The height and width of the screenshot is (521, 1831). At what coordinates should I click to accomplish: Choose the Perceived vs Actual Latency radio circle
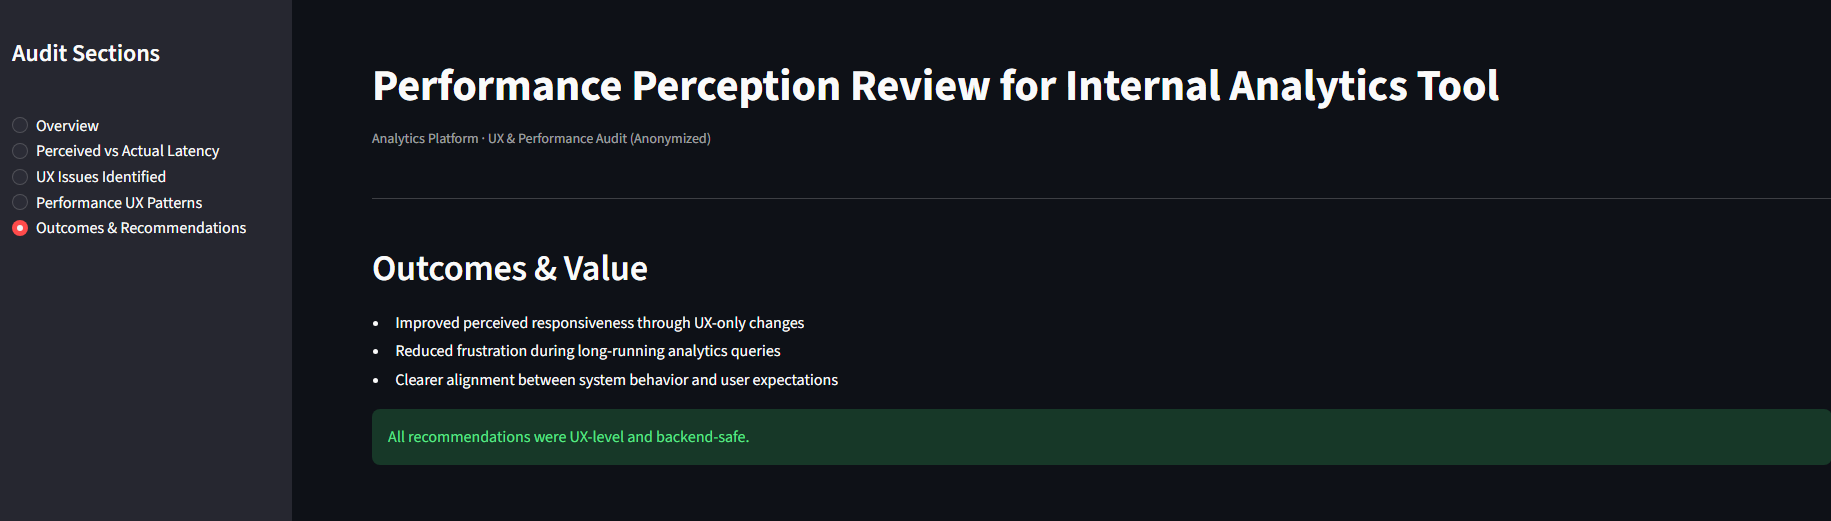pyautogui.click(x=20, y=151)
